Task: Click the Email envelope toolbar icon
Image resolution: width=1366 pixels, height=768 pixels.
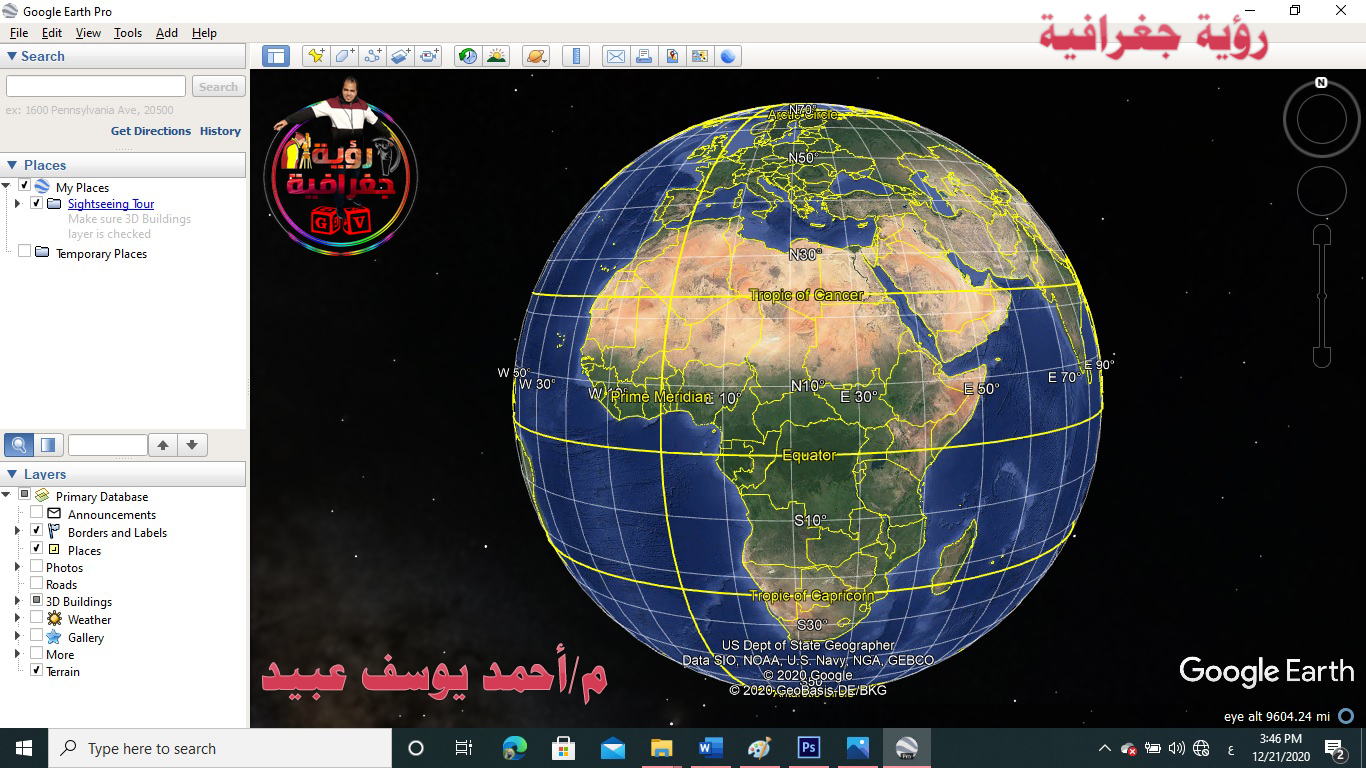Action: pyautogui.click(x=615, y=56)
